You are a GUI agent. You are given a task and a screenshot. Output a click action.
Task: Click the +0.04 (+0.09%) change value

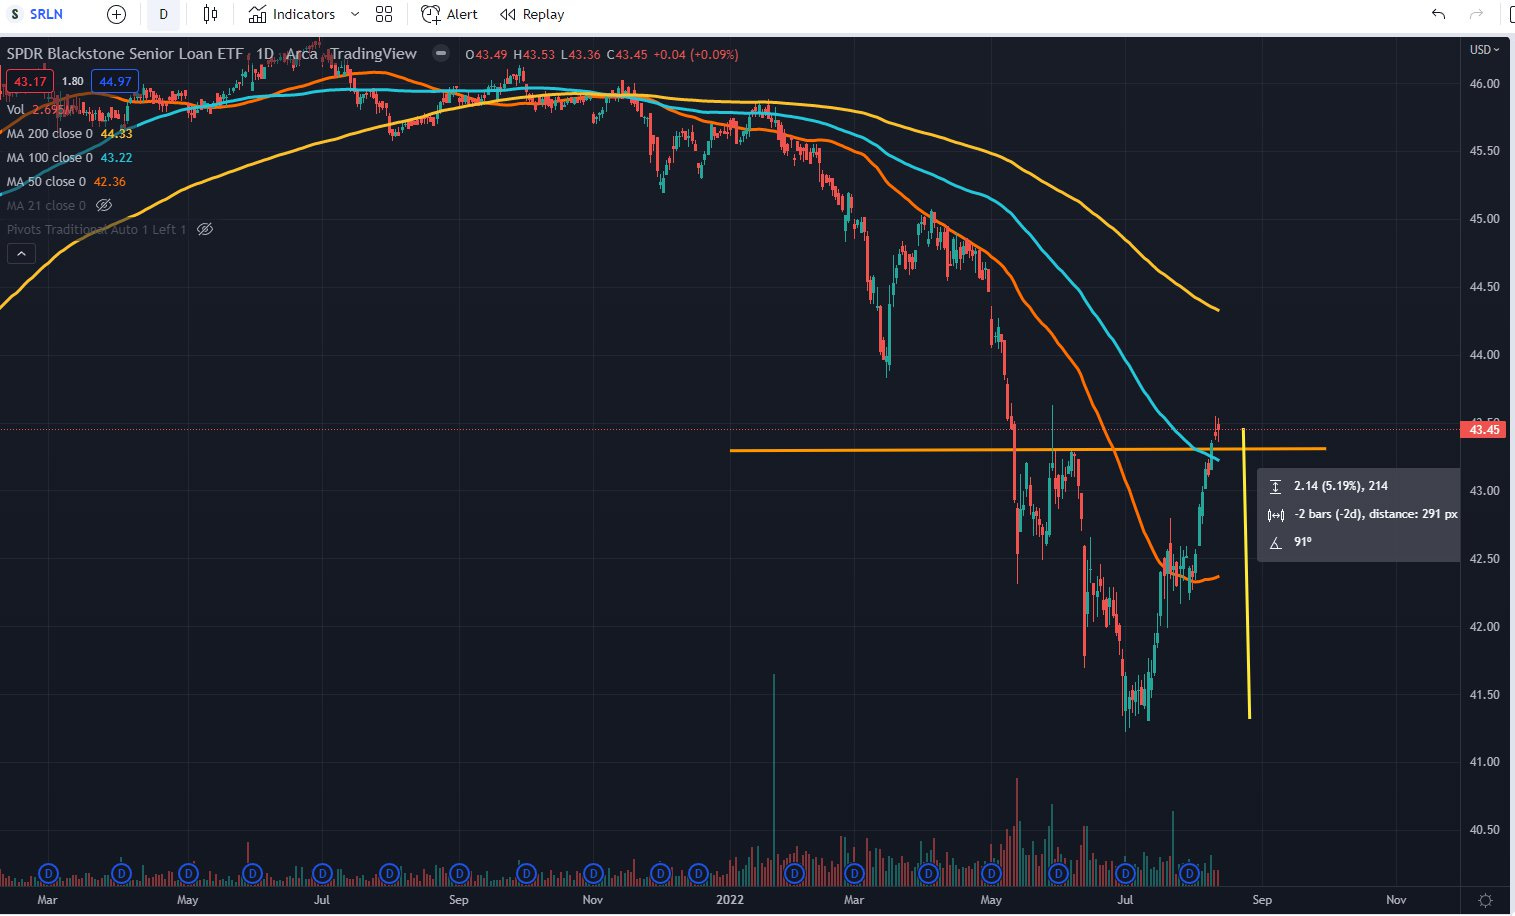point(696,54)
